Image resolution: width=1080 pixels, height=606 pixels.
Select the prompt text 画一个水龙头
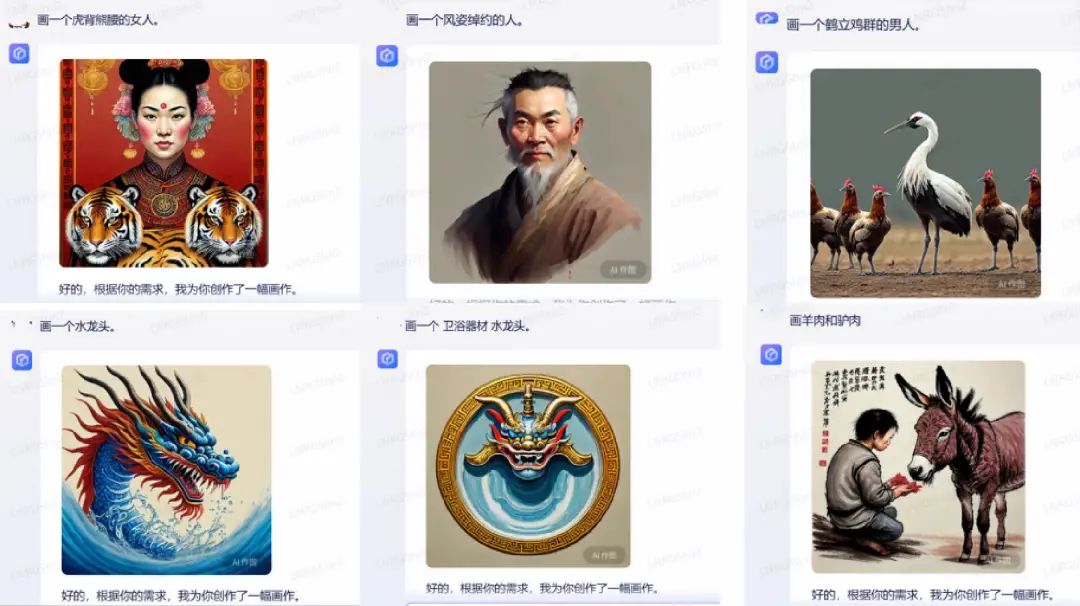pyautogui.click(x=78, y=326)
